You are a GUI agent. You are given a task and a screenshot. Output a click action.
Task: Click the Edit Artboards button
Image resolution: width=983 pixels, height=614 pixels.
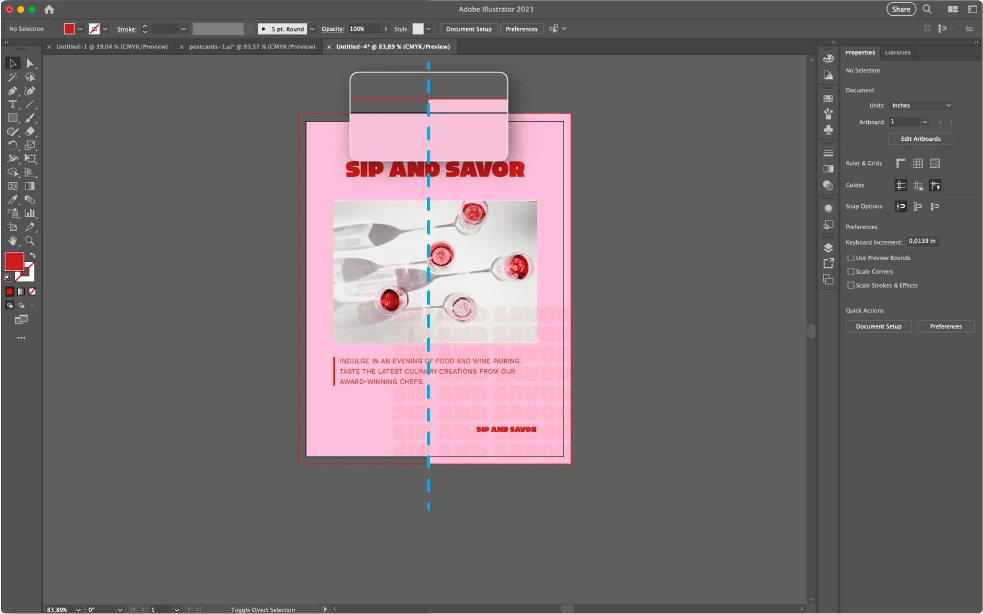point(919,139)
